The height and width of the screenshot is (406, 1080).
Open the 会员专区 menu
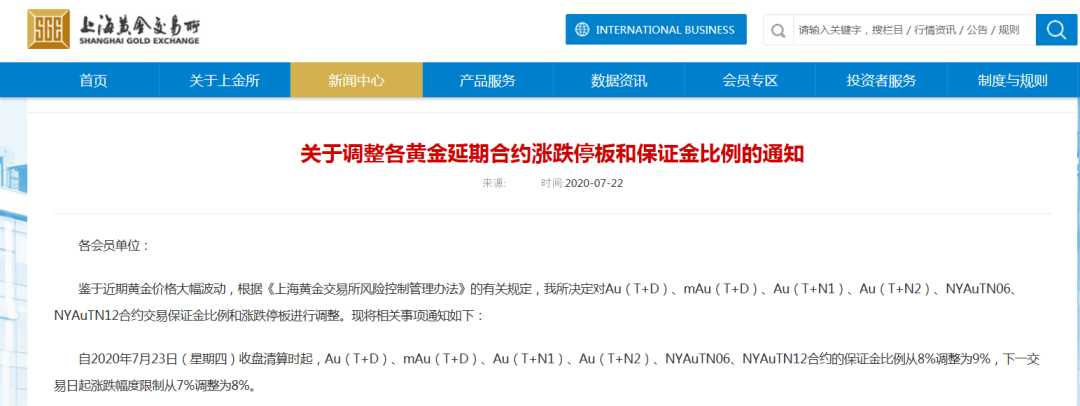pyautogui.click(x=750, y=80)
